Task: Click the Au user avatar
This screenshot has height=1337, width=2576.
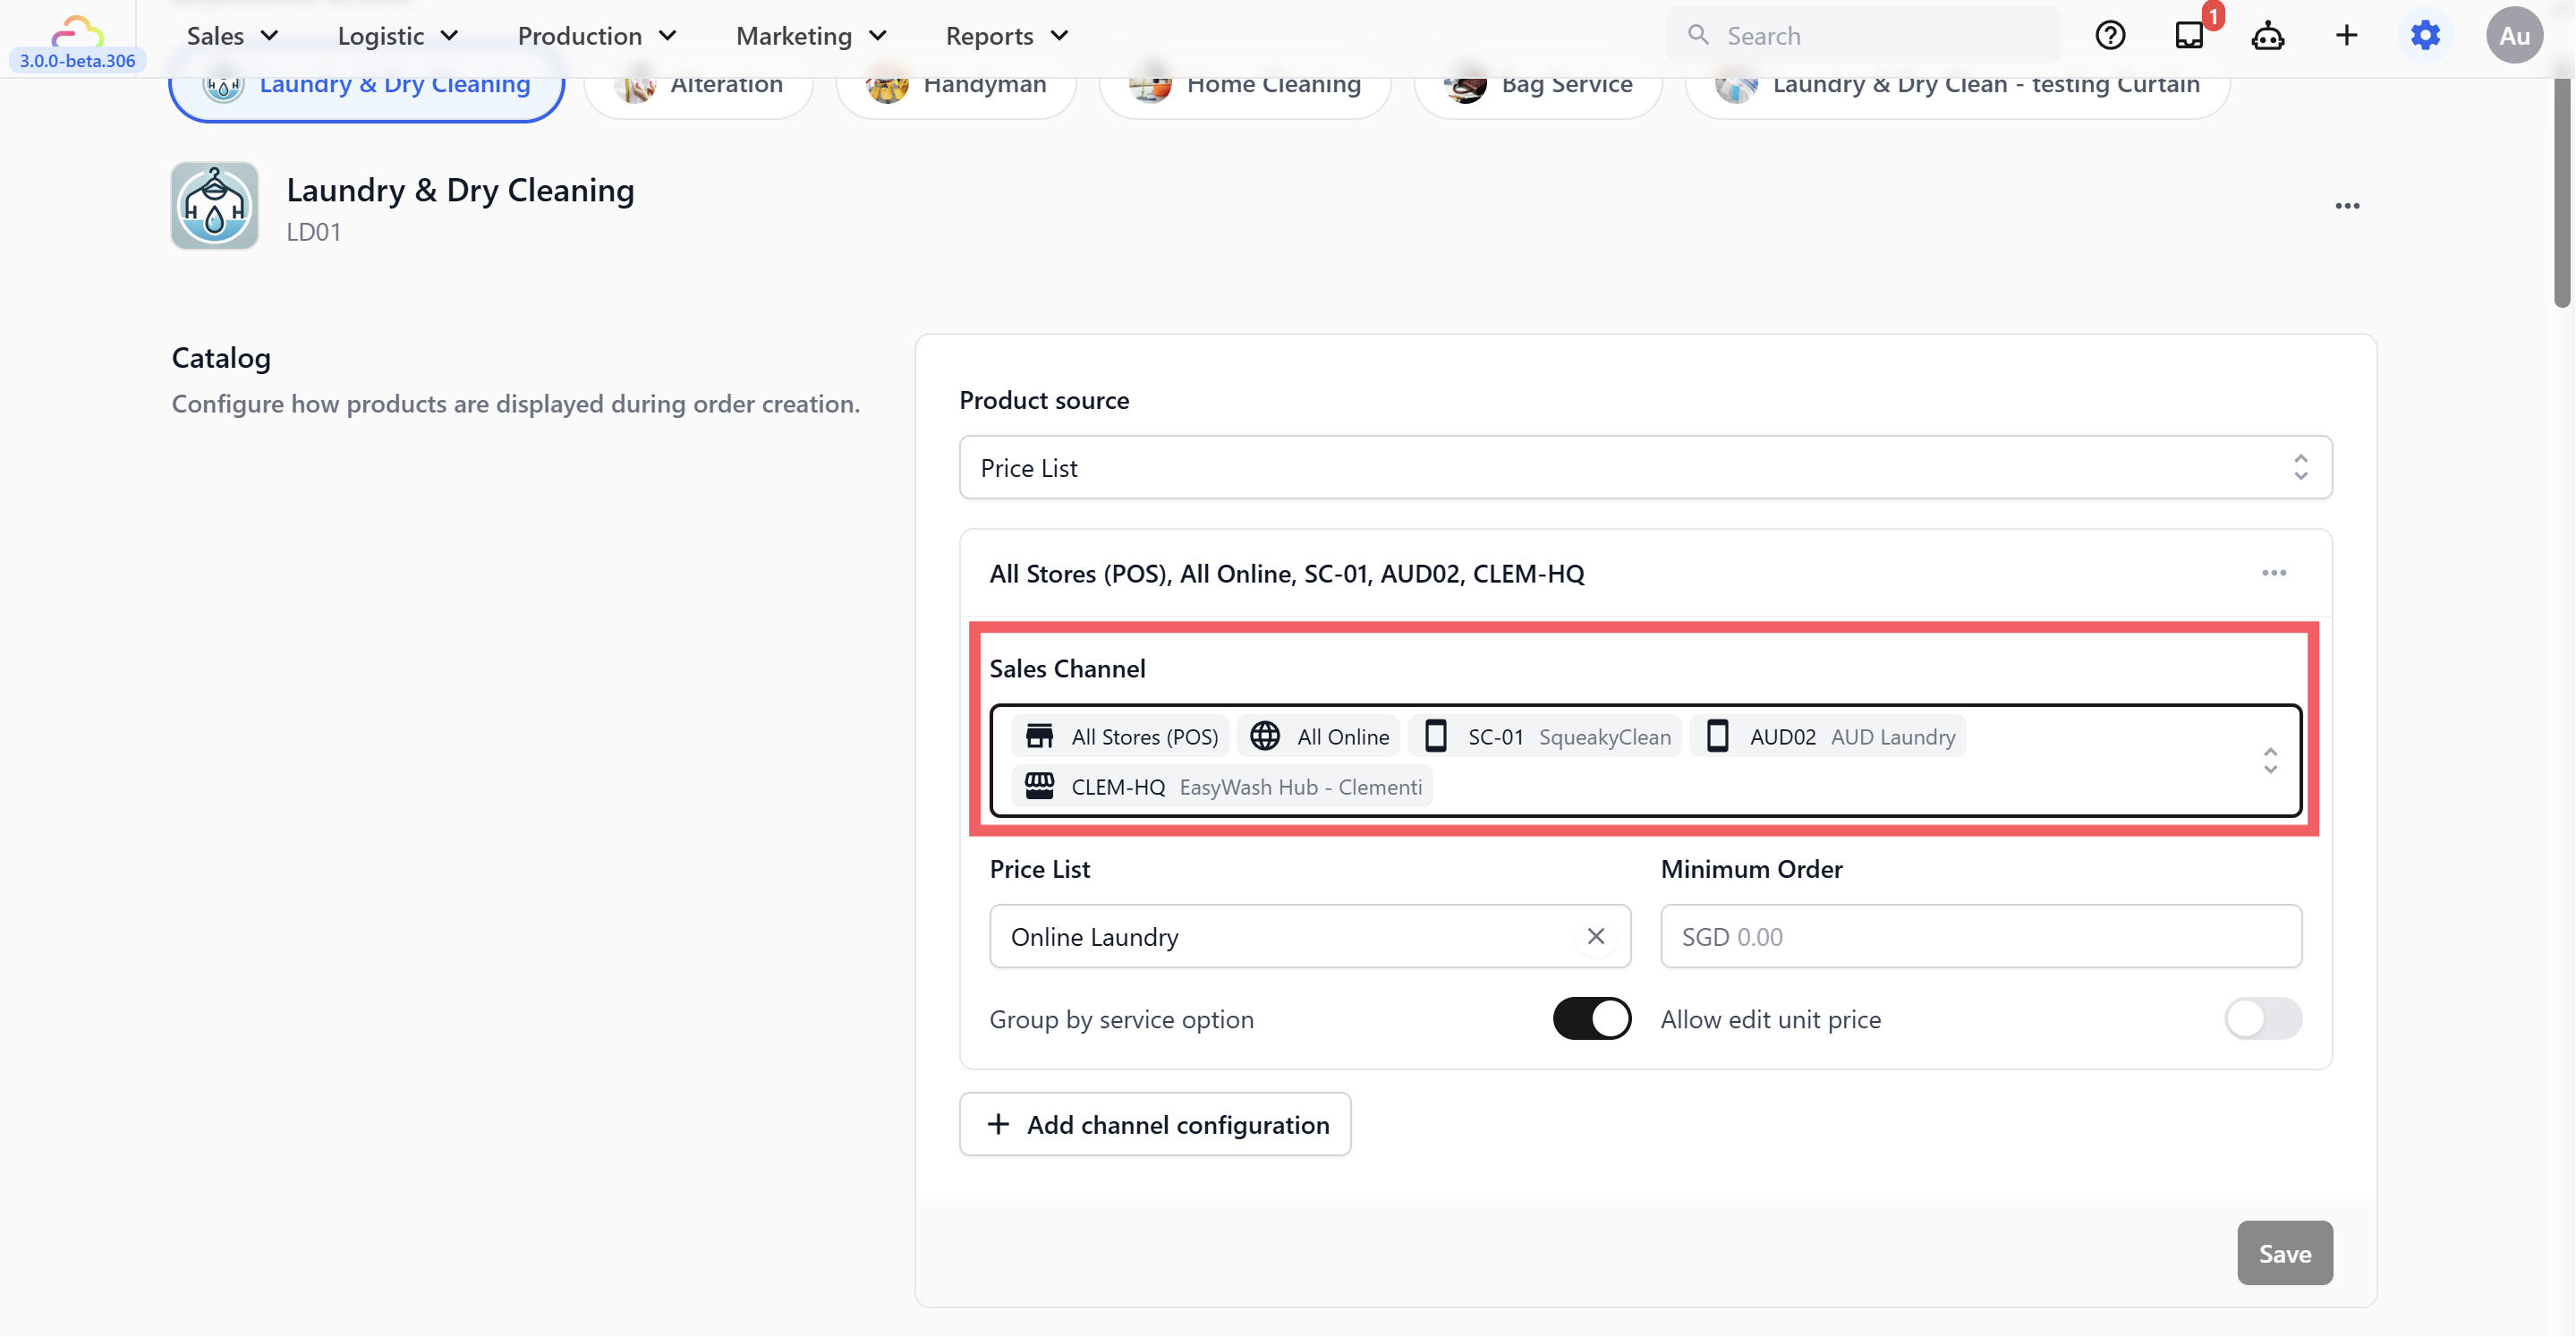Action: coord(2514,36)
